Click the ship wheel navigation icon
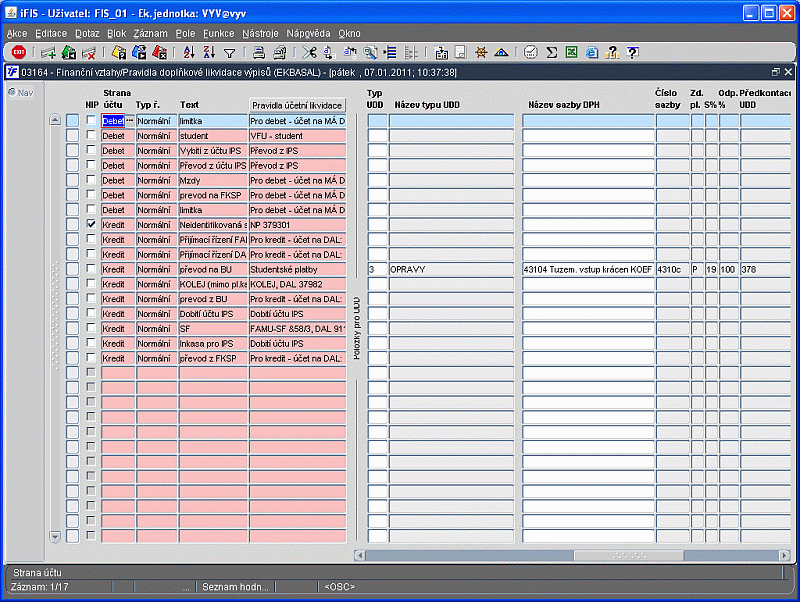Viewport: 800px width, 602px height. tap(481, 52)
